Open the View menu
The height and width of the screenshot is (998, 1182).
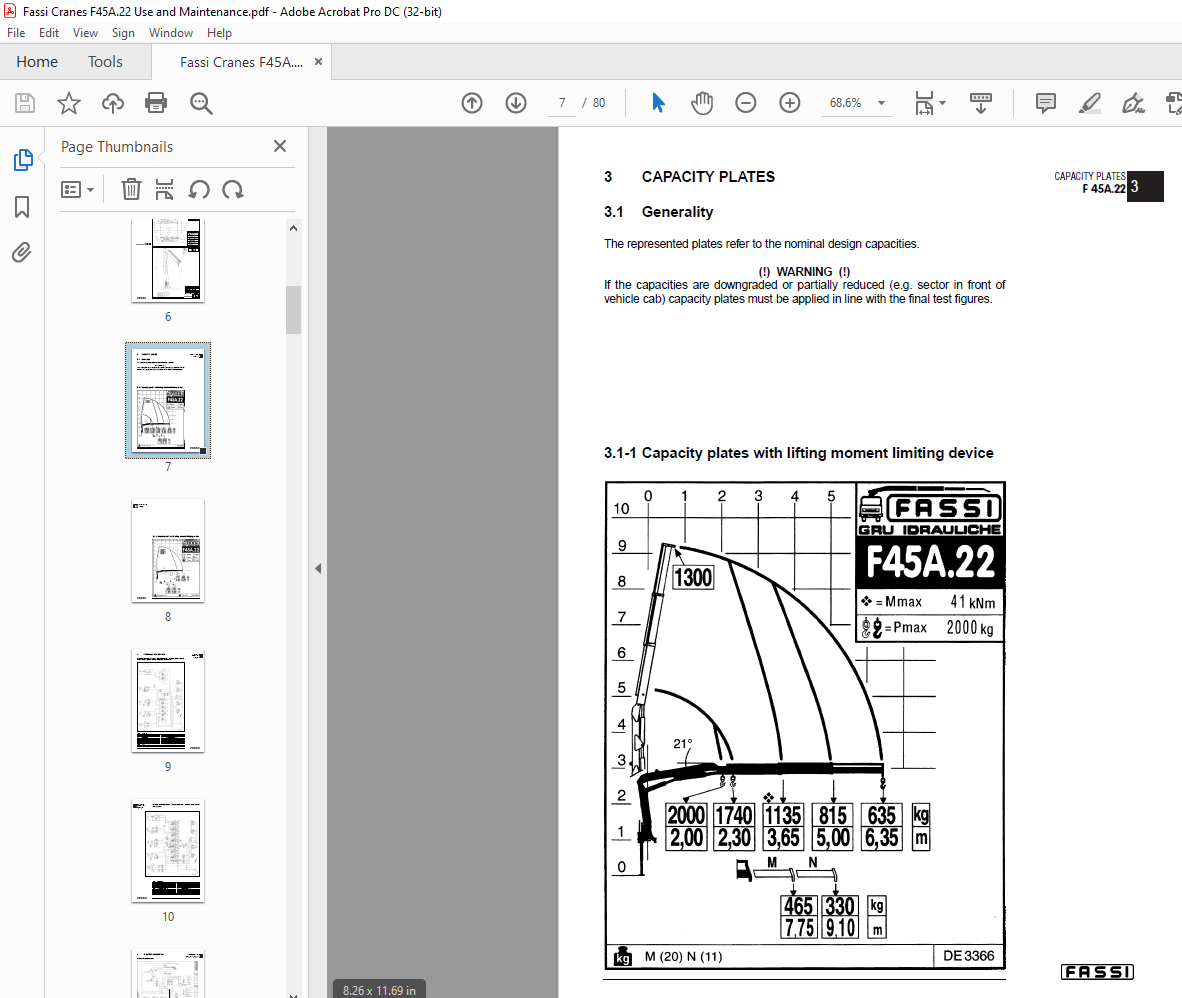(x=85, y=33)
